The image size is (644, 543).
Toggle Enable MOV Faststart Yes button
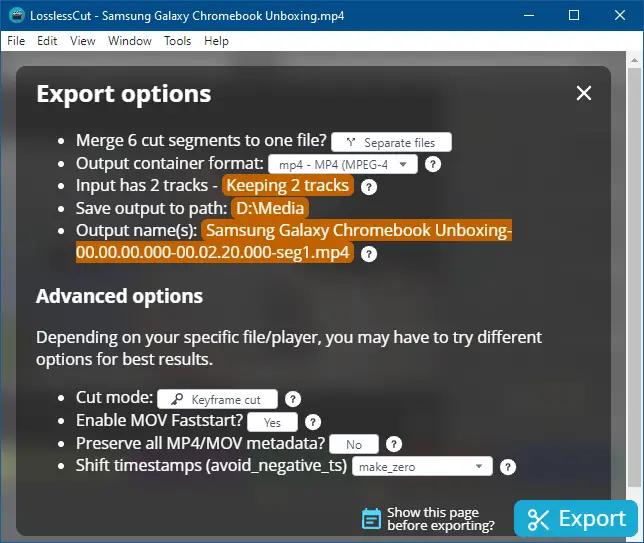pyautogui.click(x=272, y=422)
